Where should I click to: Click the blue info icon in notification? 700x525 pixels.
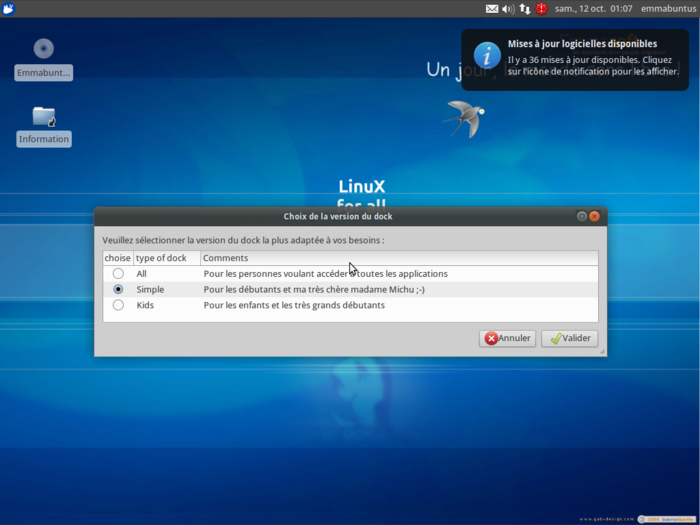(x=487, y=56)
